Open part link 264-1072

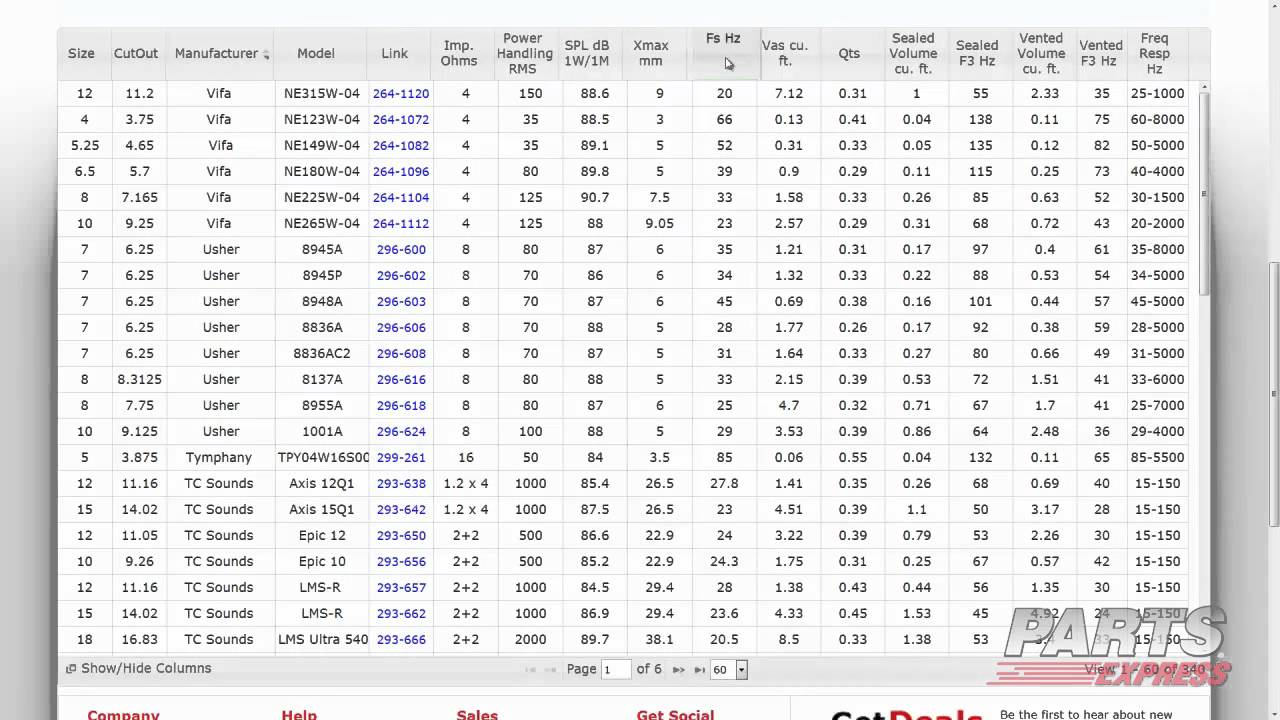click(401, 119)
